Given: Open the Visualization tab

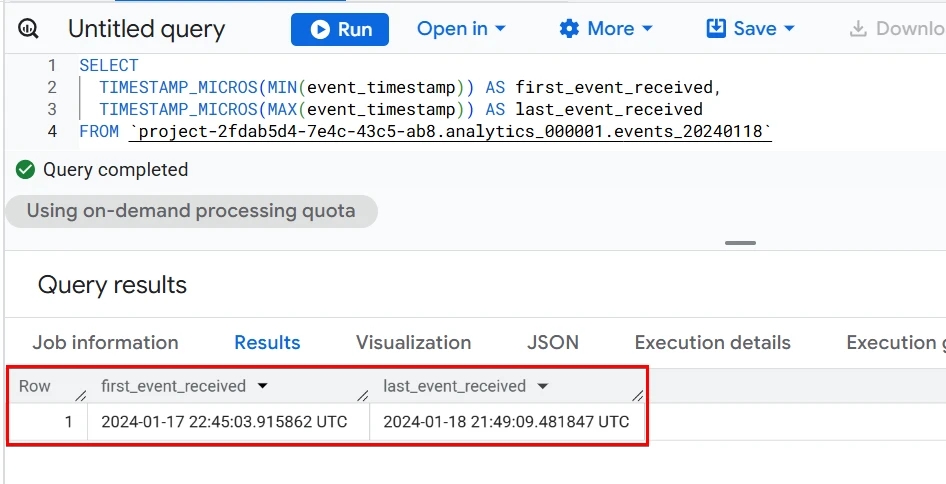Looking at the screenshot, I should pyautogui.click(x=413, y=342).
